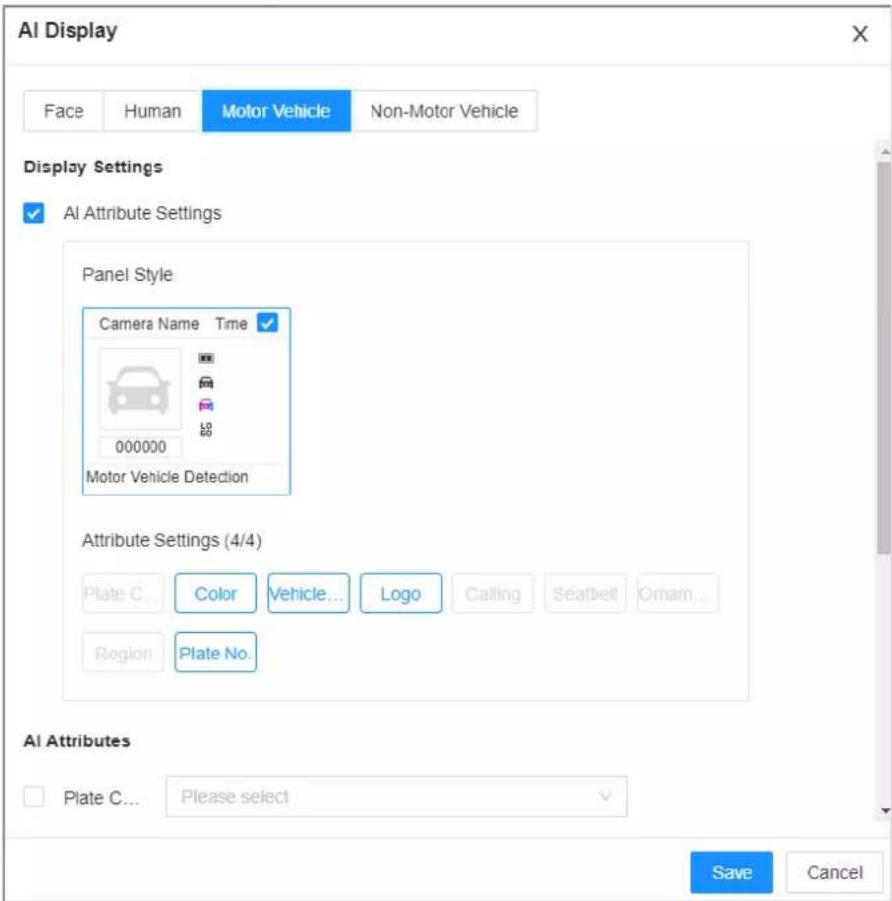Viewport: 892px width, 901px height.
Task: Click the Motor Vehicle Detection label
Action: [x=167, y=477]
